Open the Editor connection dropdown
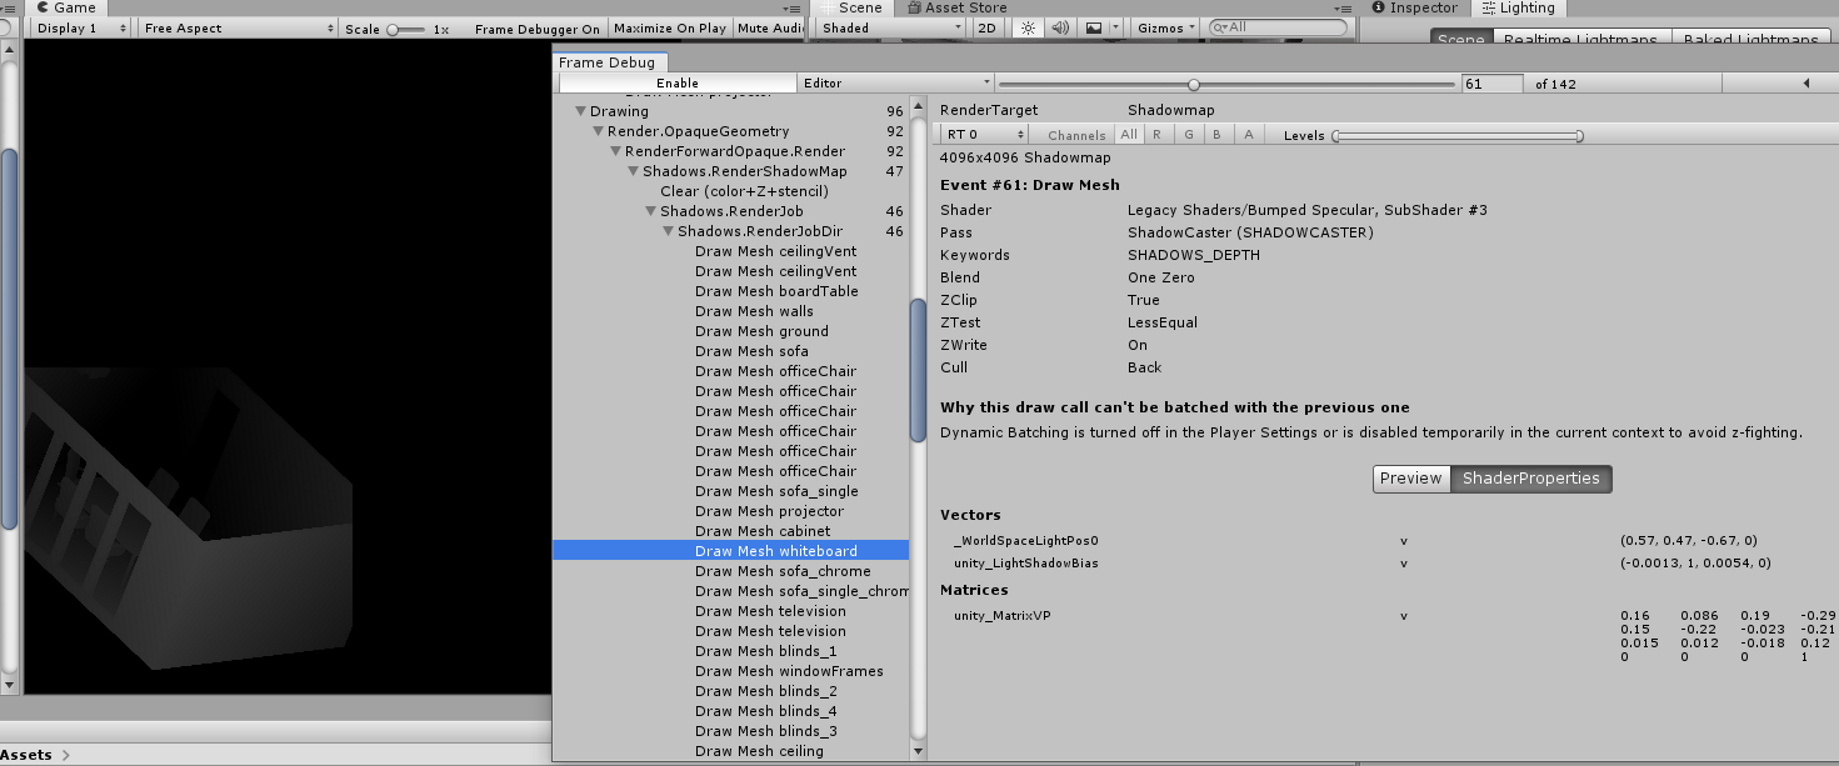1839x766 pixels. point(895,83)
